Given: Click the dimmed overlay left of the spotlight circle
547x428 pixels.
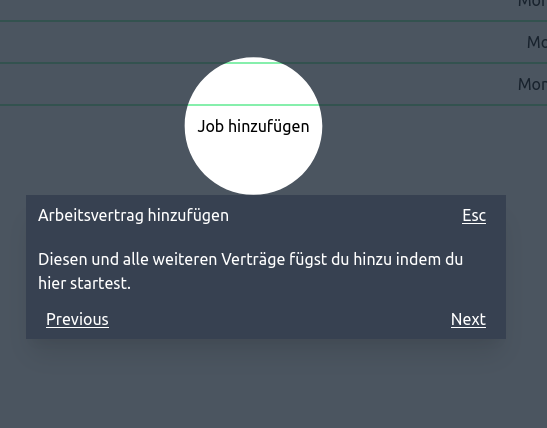Looking at the screenshot, I should (x=92, y=150).
